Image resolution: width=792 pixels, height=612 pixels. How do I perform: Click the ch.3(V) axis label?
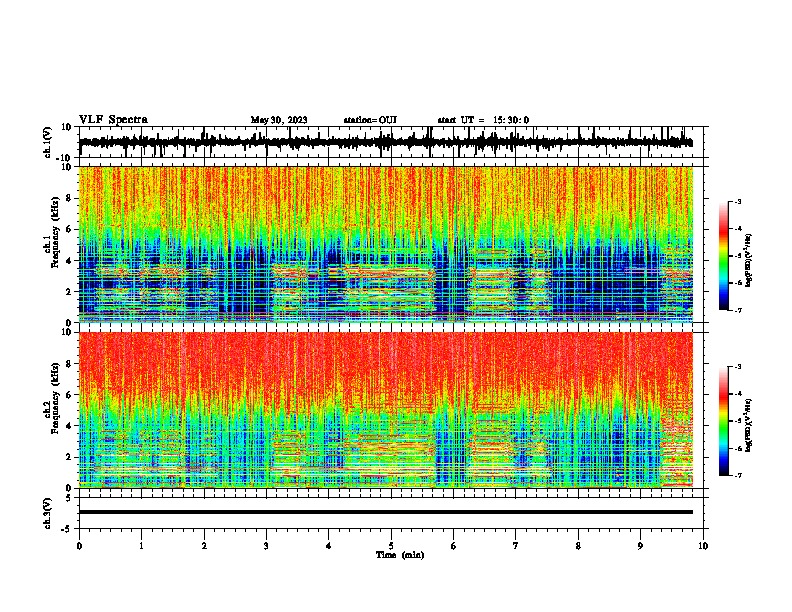click(48, 514)
